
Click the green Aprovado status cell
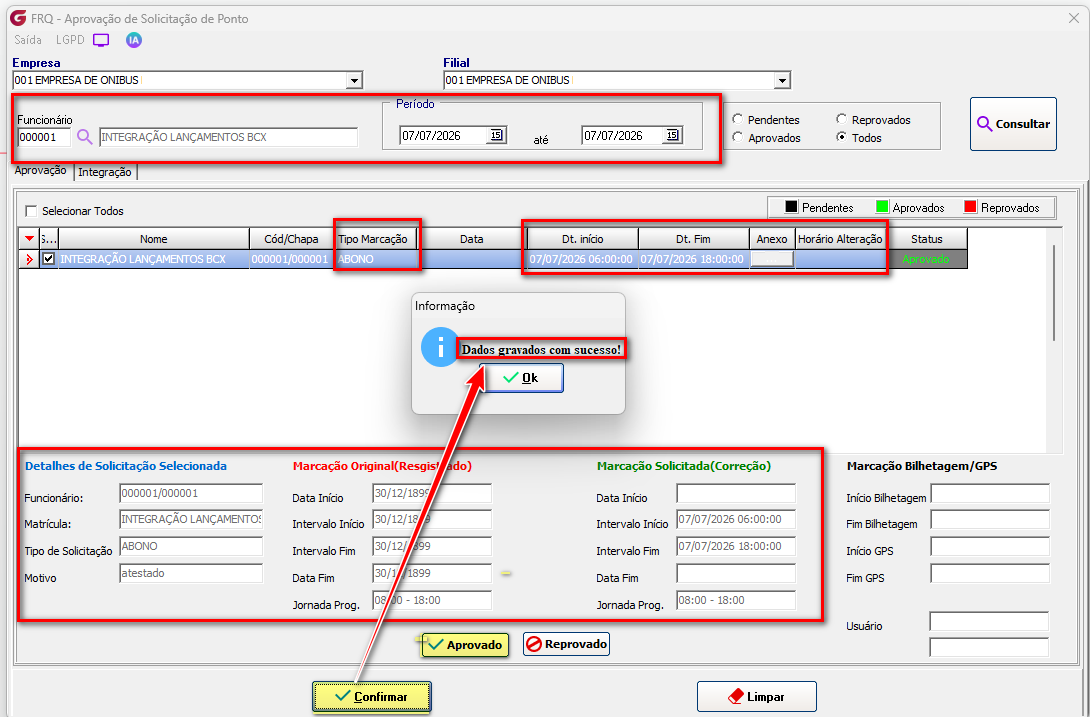(x=926, y=259)
